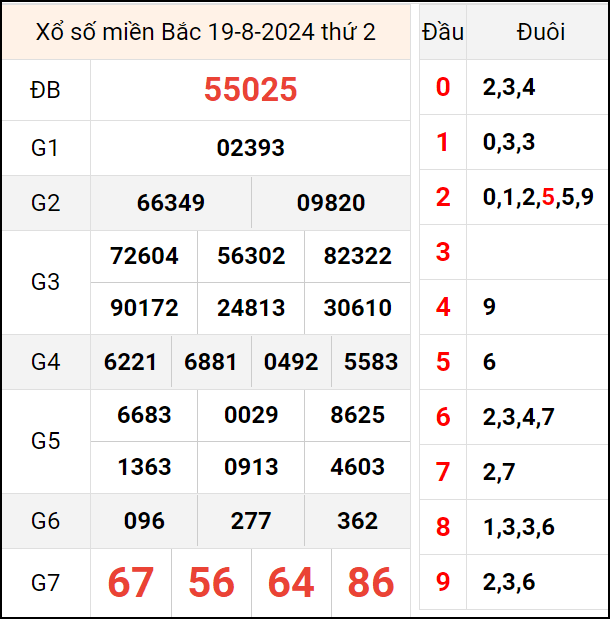Click G3 number 30610

357,308
